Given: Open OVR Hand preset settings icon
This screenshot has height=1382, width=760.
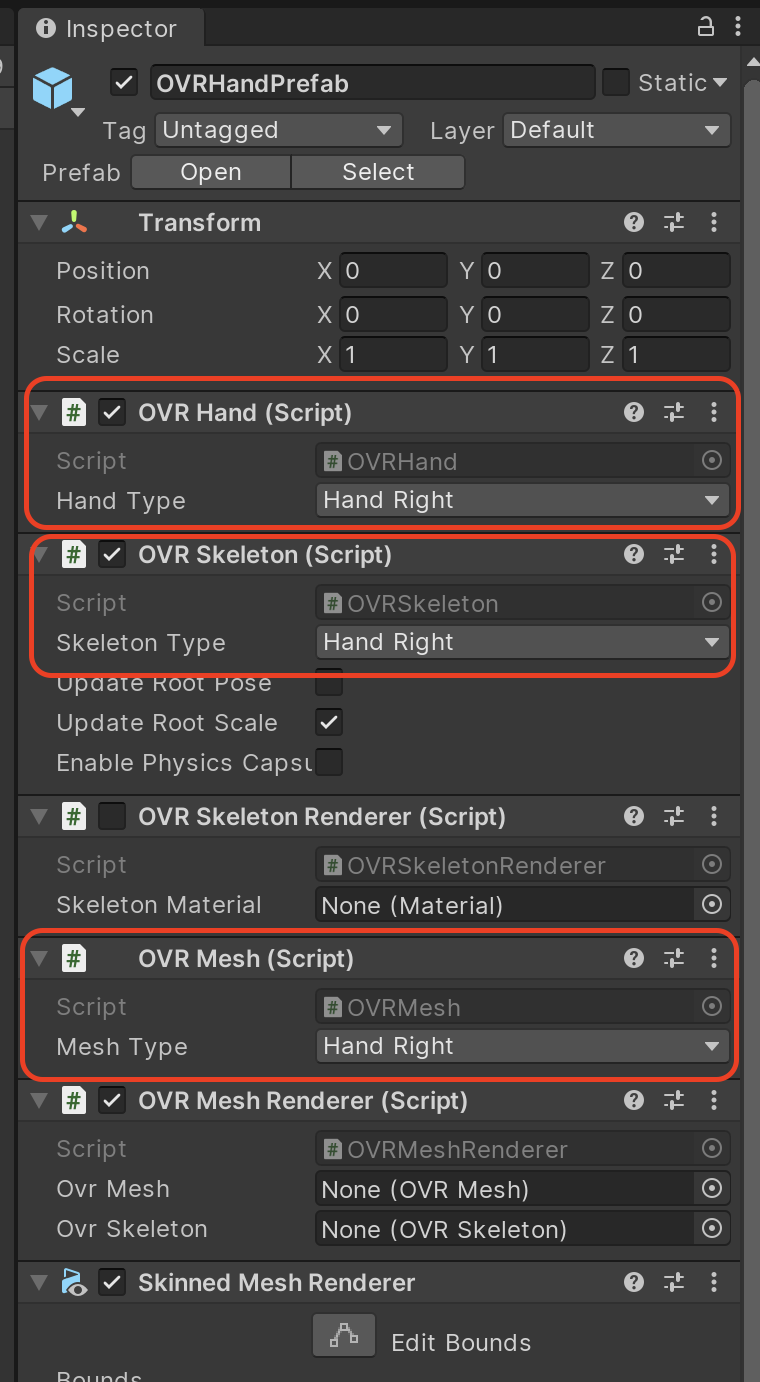Looking at the screenshot, I should pos(674,412).
